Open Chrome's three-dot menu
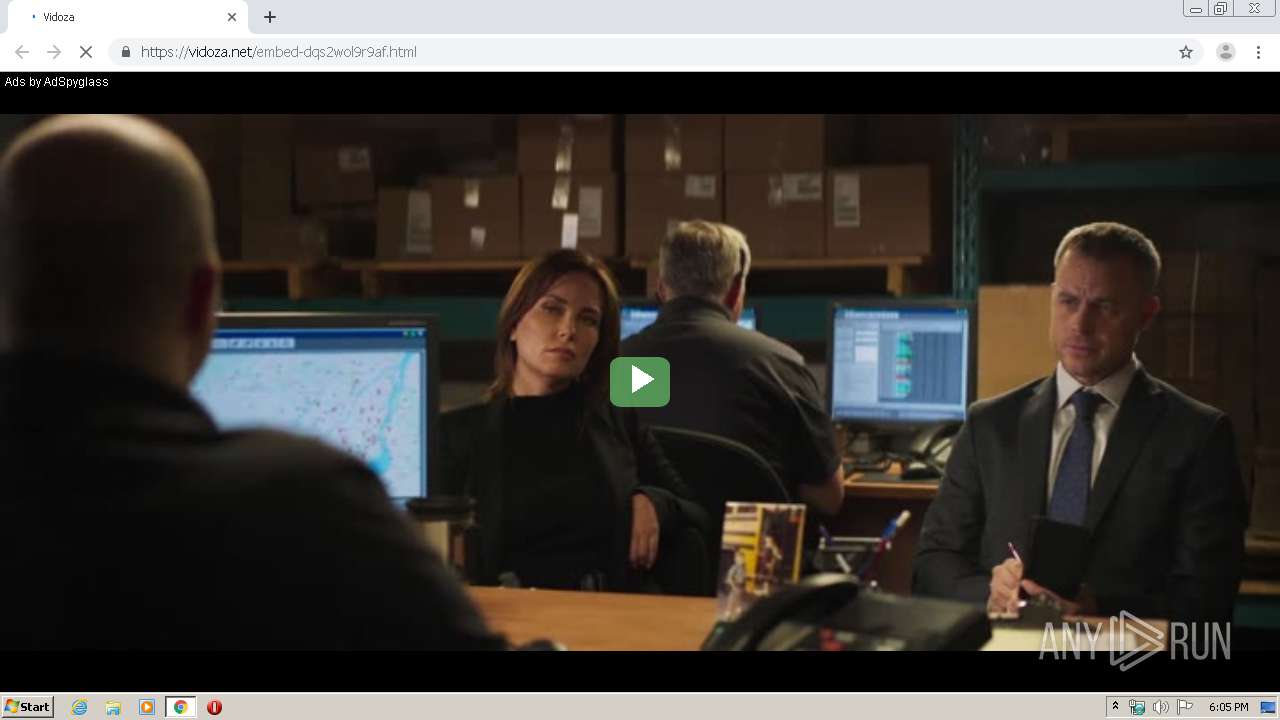 coord(1258,52)
